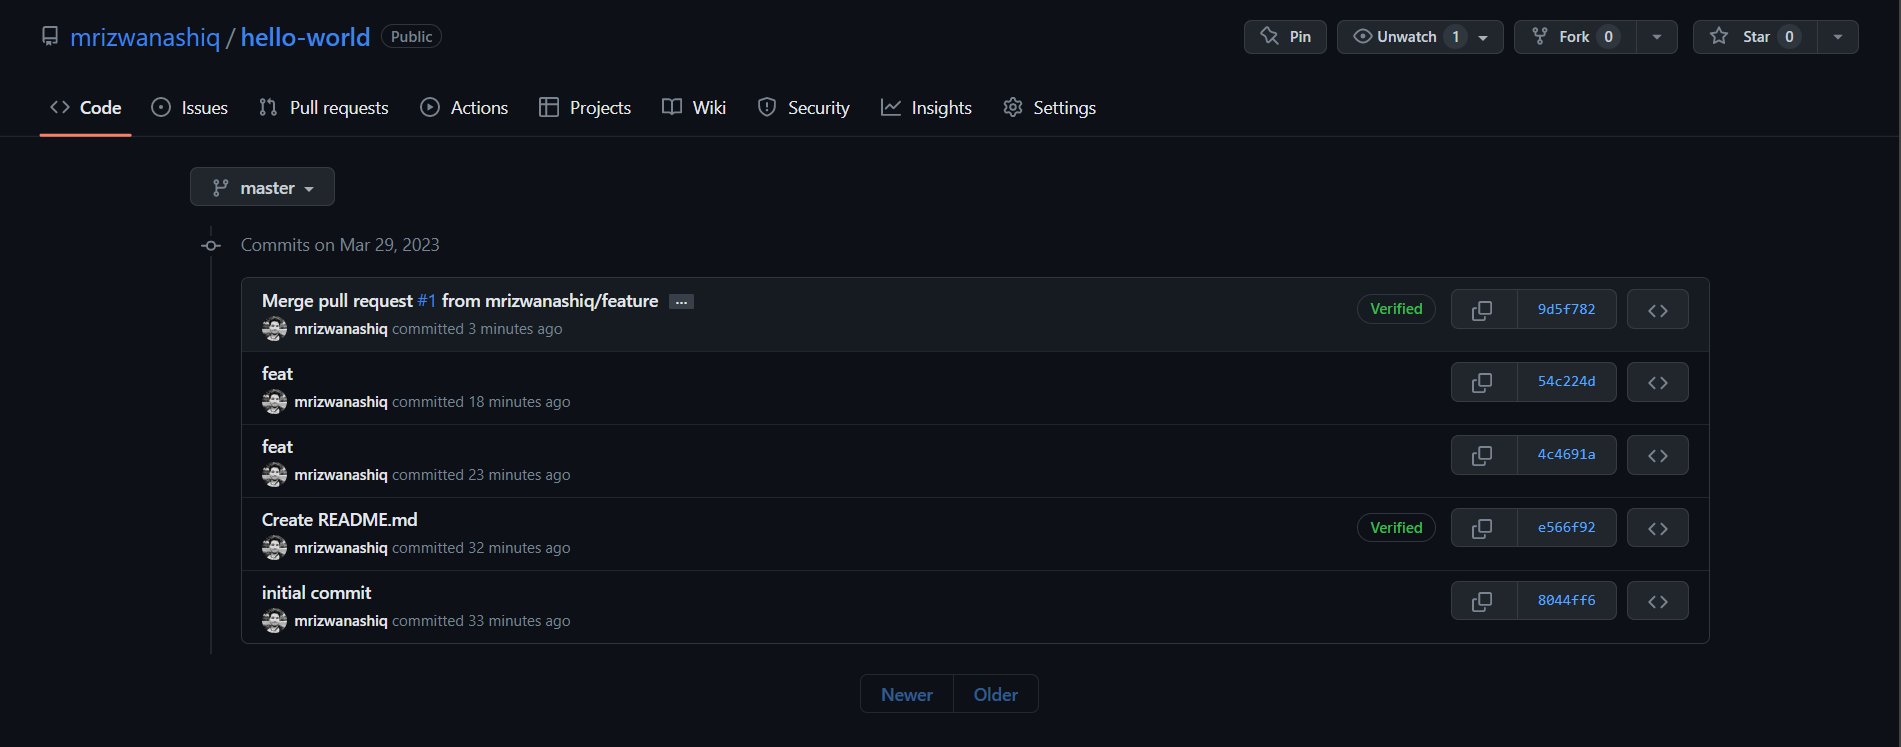Copy full SHA for commit 4c4691a
The height and width of the screenshot is (747, 1901).
pos(1484,455)
